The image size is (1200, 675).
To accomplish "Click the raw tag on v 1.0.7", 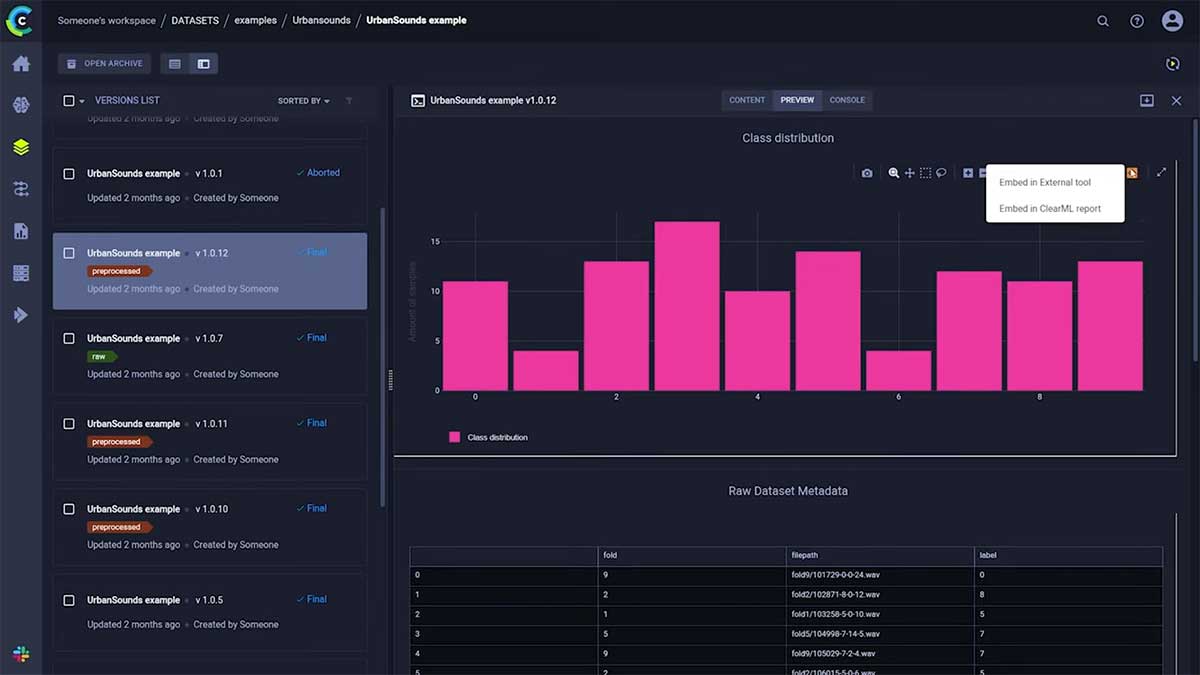I will (102, 357).
